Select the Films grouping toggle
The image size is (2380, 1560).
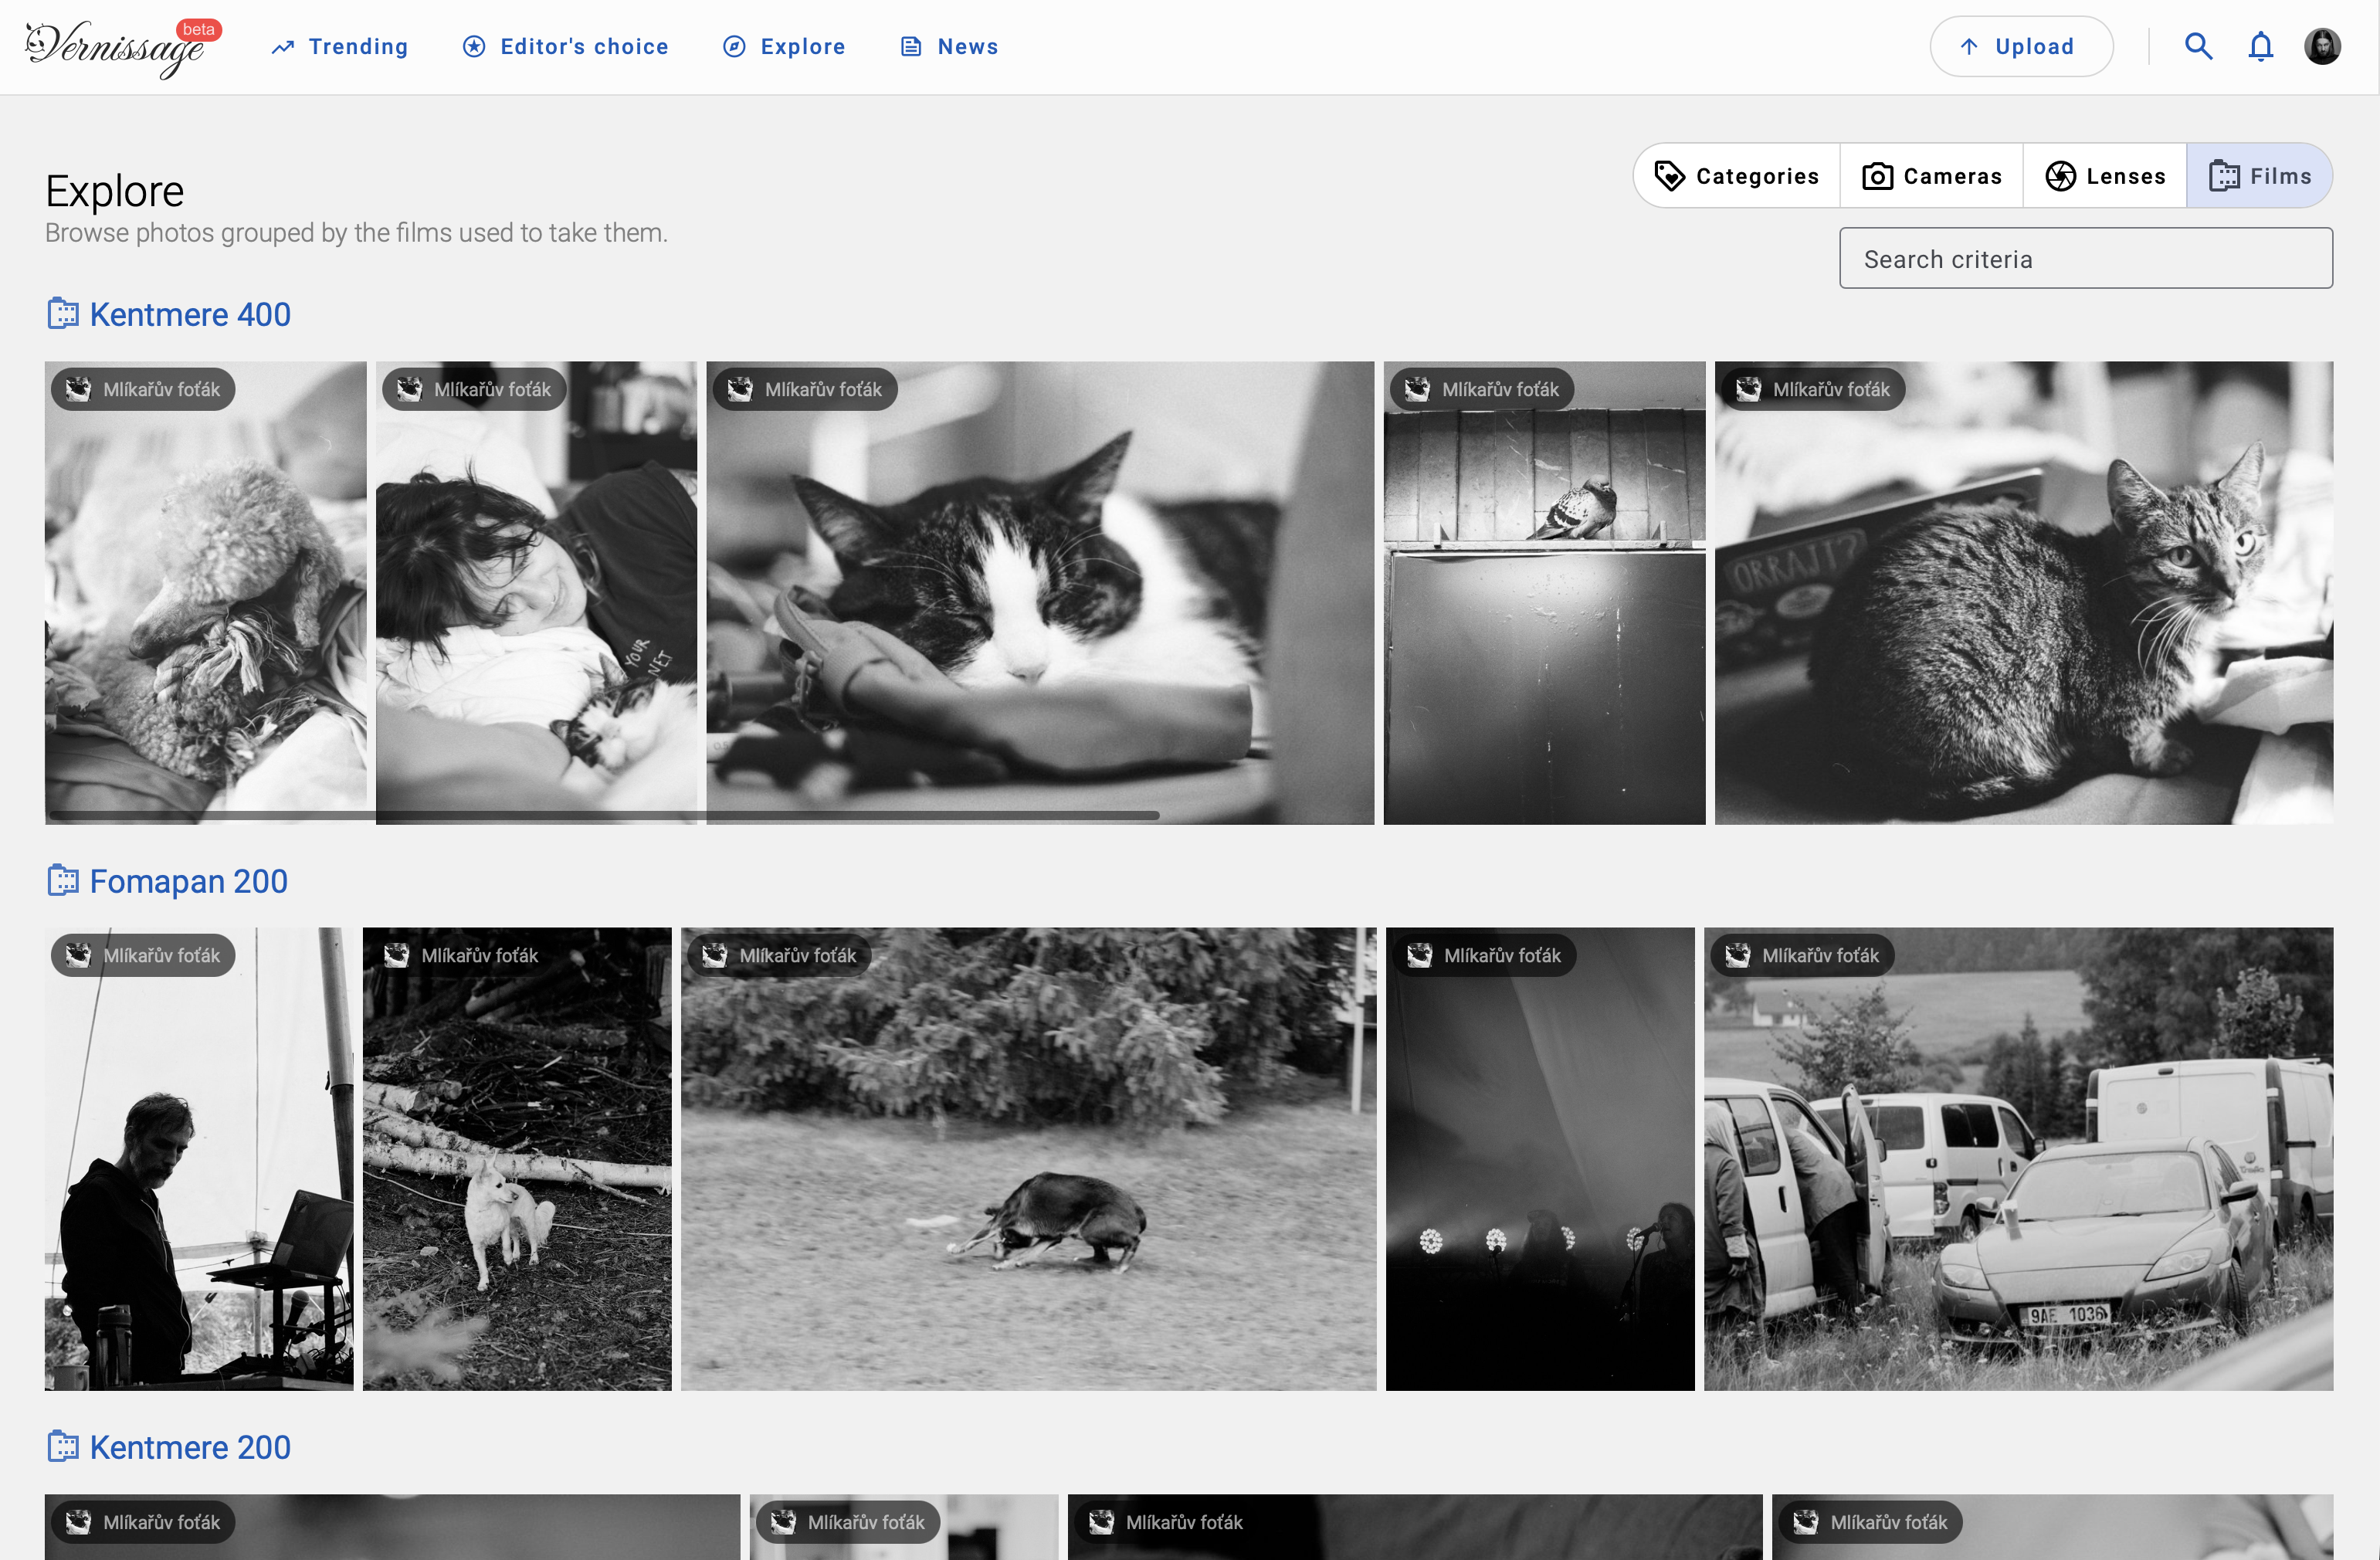(x=2260, y=176)
